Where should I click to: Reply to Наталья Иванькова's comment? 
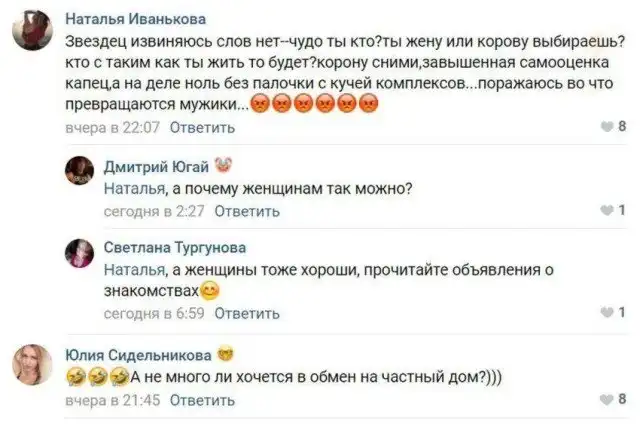coord(203,127)
